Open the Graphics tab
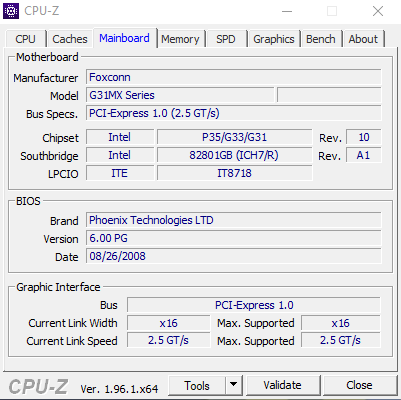 pos(274,39)
